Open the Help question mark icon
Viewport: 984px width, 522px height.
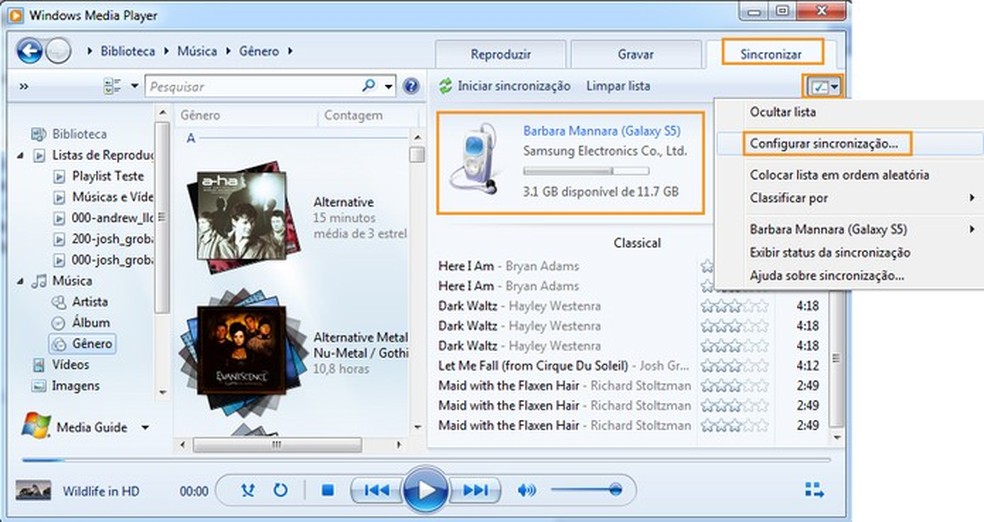[410, 87]
